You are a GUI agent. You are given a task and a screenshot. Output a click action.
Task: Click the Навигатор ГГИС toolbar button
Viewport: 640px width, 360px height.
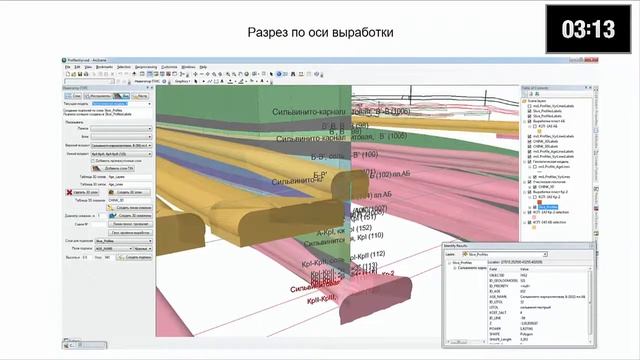147,81
